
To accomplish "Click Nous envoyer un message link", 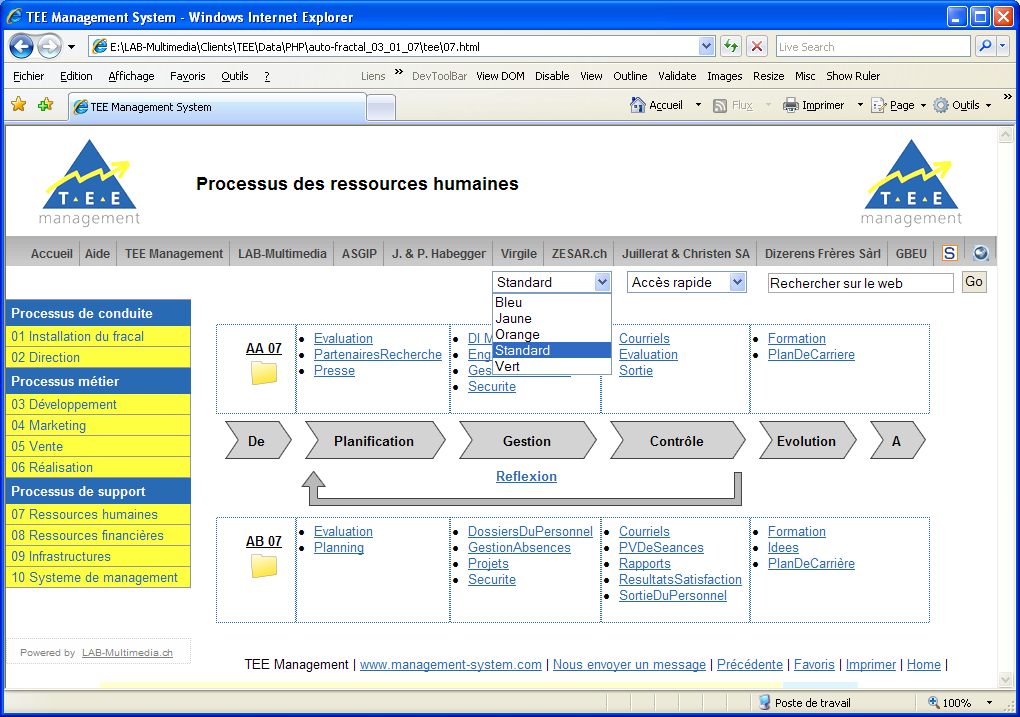I will click(629, 664).
